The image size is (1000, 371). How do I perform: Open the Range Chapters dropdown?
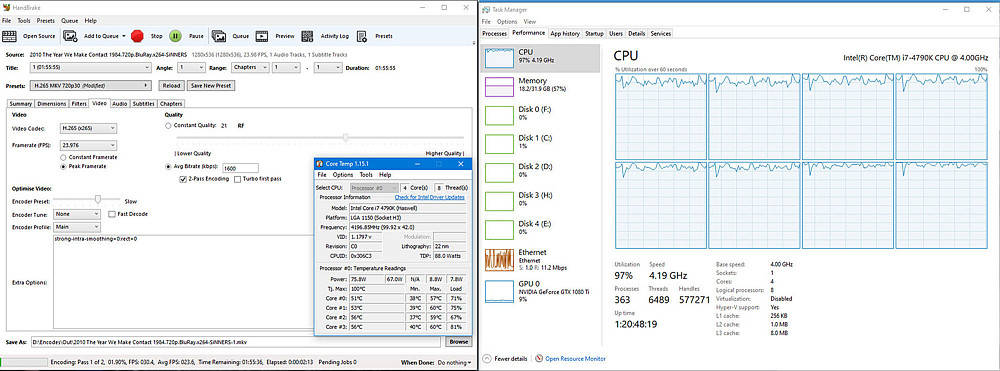pos(249,67)
